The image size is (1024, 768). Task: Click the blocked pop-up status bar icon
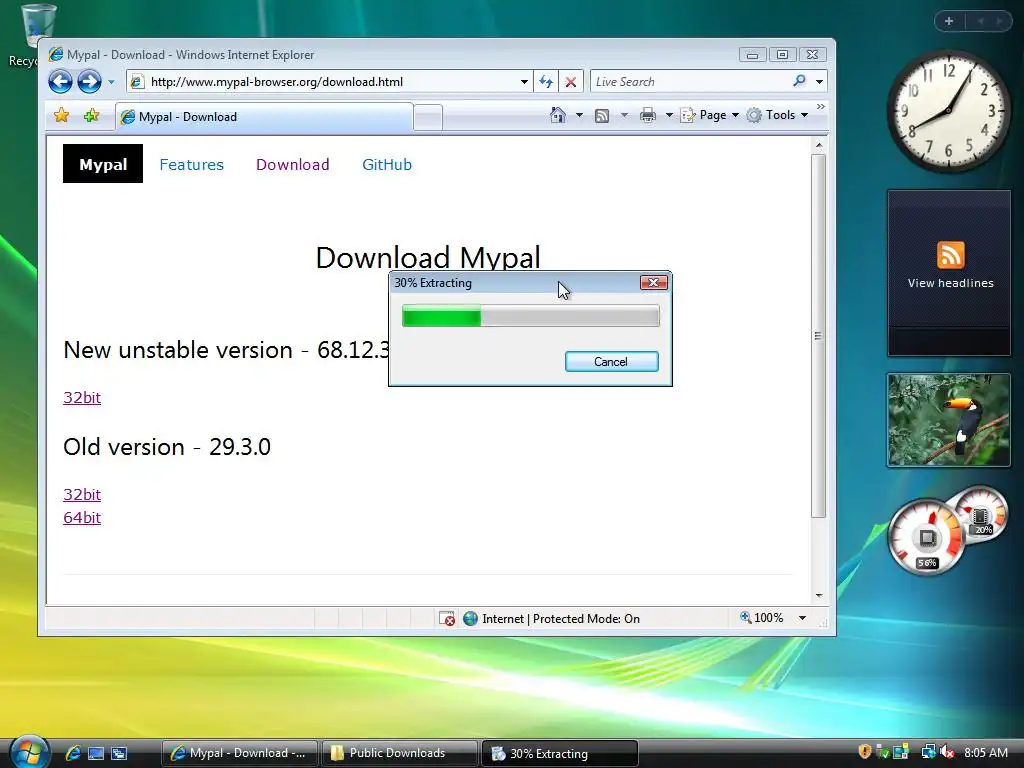(x=447, y=618)
